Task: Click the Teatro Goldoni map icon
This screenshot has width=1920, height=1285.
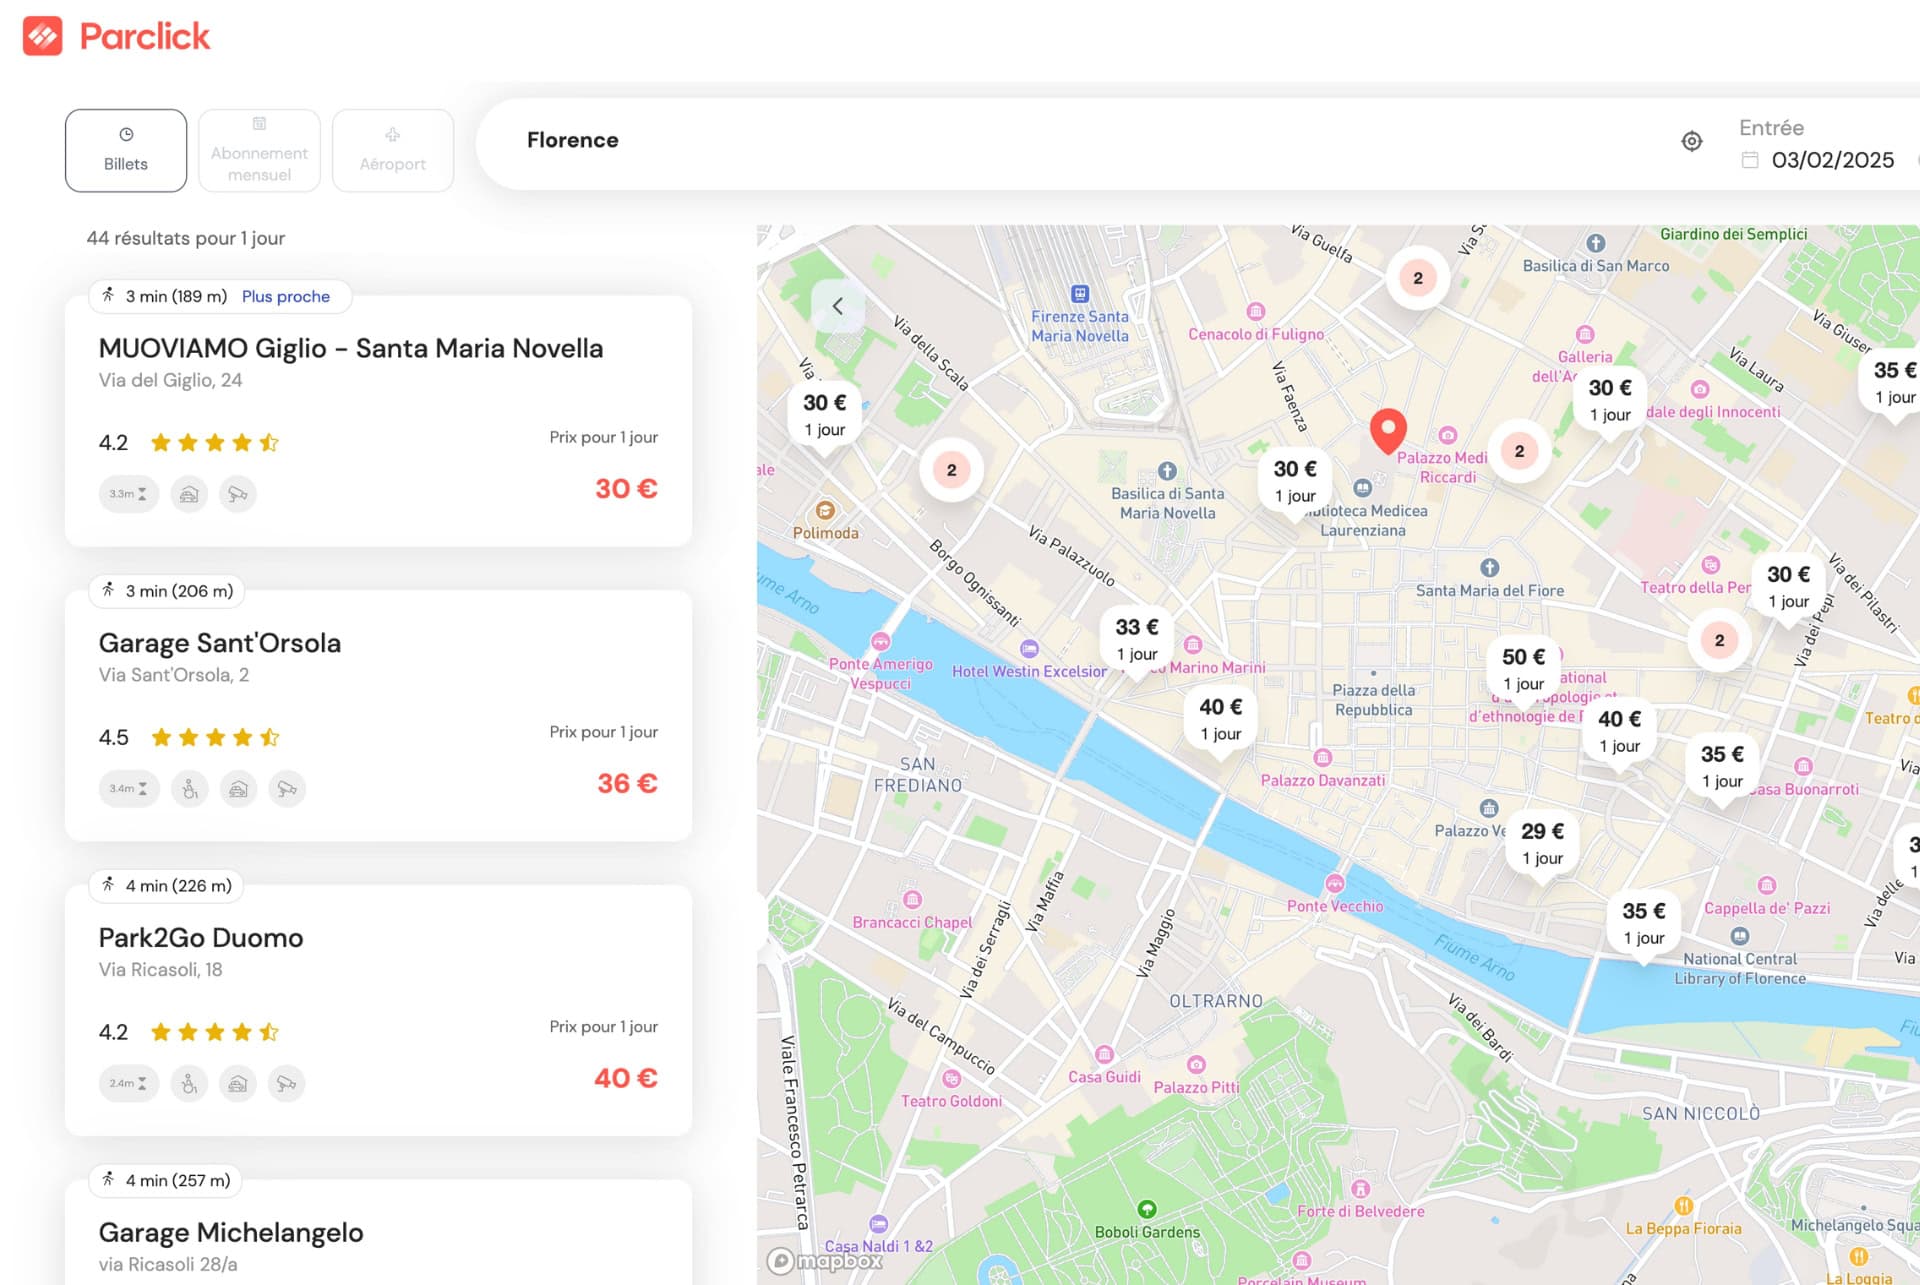Action: tap(951, 1079)
